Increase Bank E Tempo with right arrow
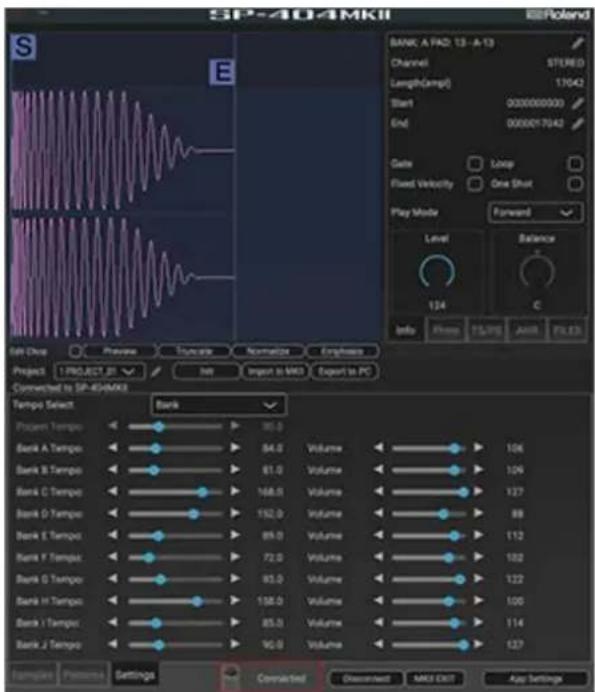595x692 pixels. click(235, 535)
